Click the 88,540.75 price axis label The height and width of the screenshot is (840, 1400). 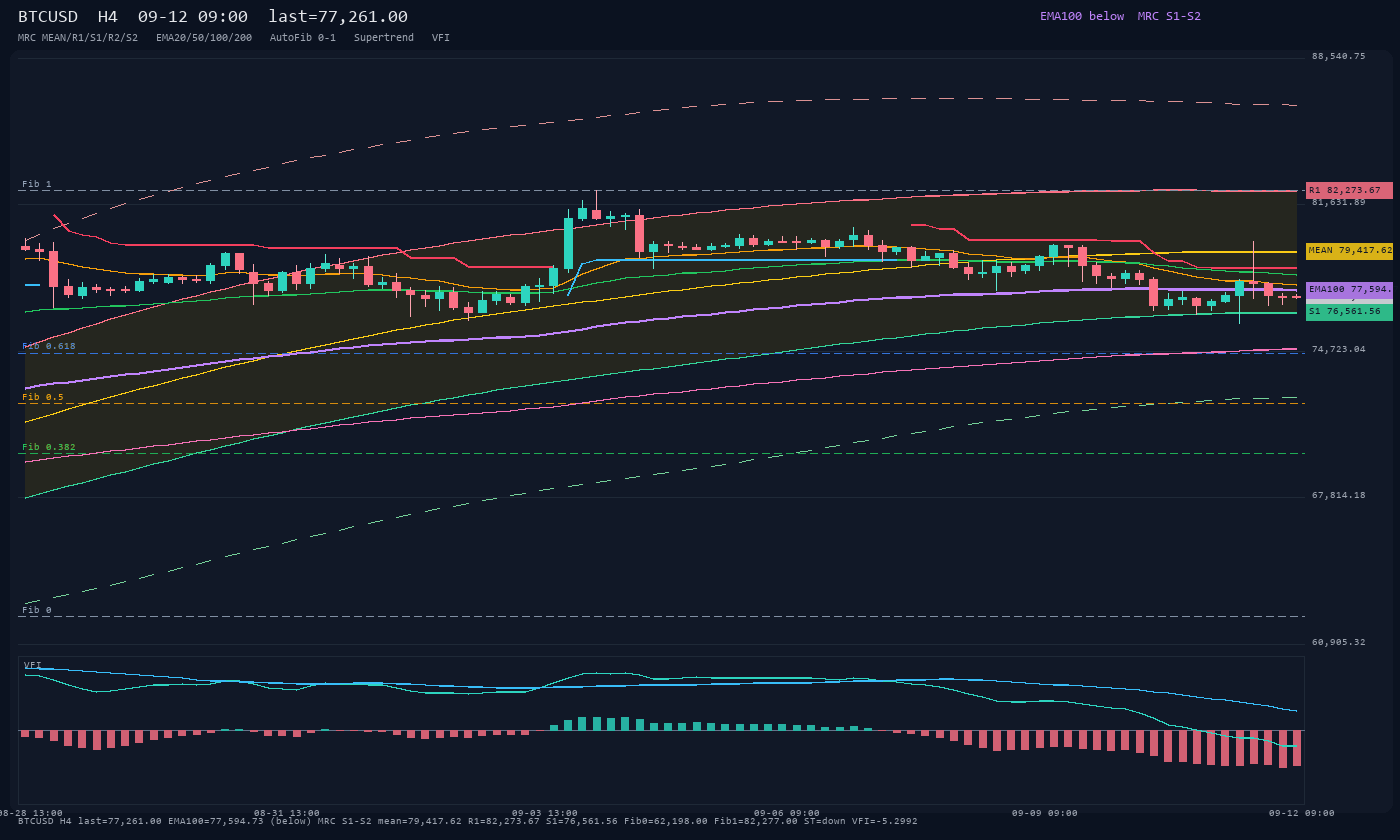coord(1338,57)
